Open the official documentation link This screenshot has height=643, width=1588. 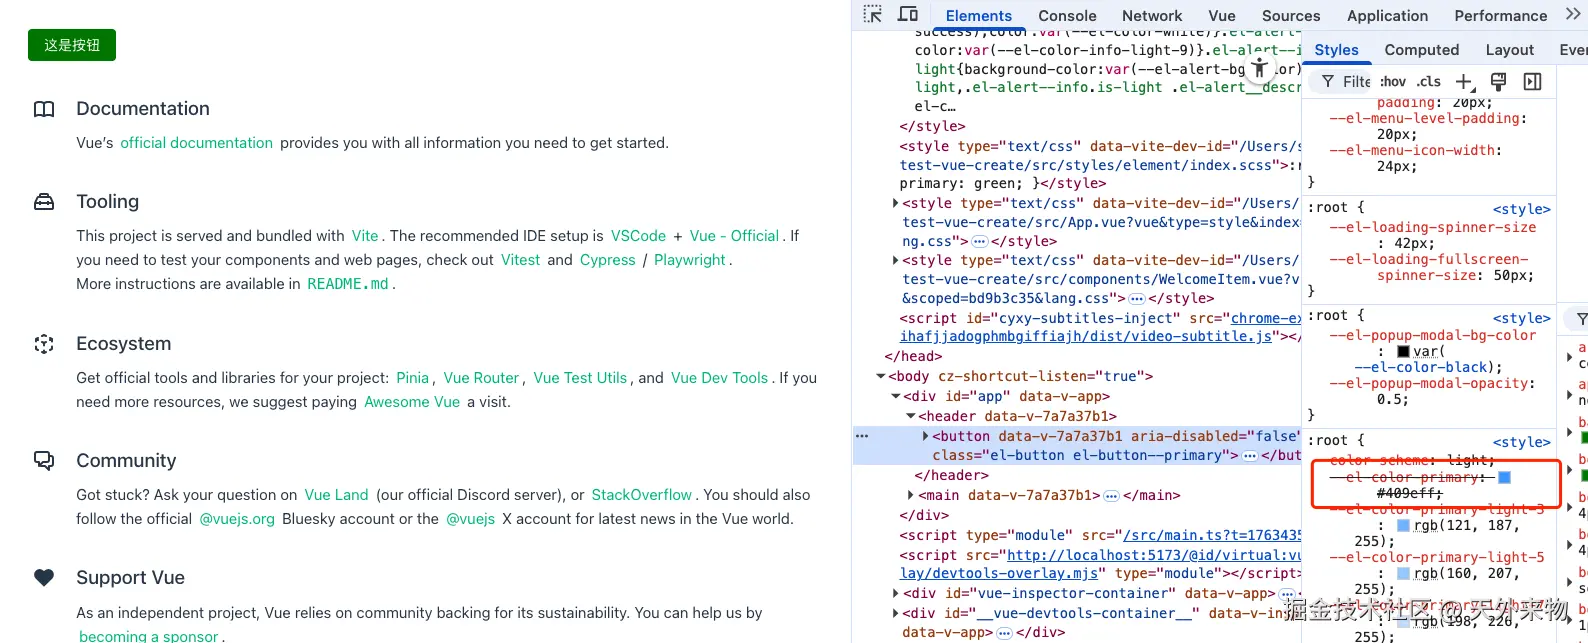pos(196,143)
